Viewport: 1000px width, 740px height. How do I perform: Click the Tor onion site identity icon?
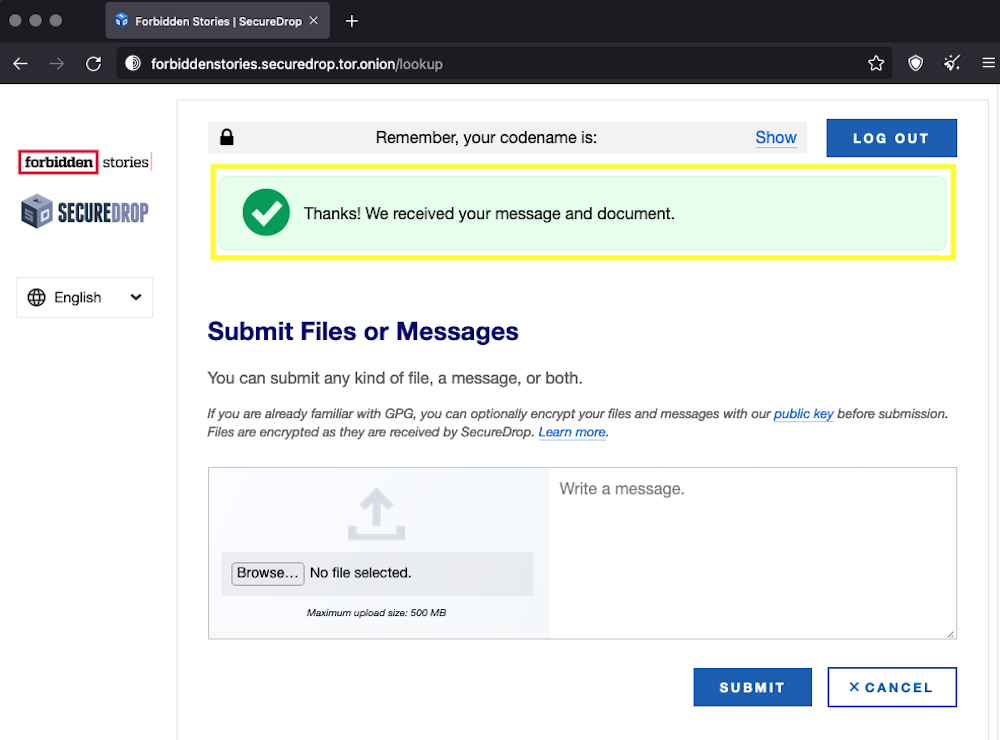coord(133,64)
